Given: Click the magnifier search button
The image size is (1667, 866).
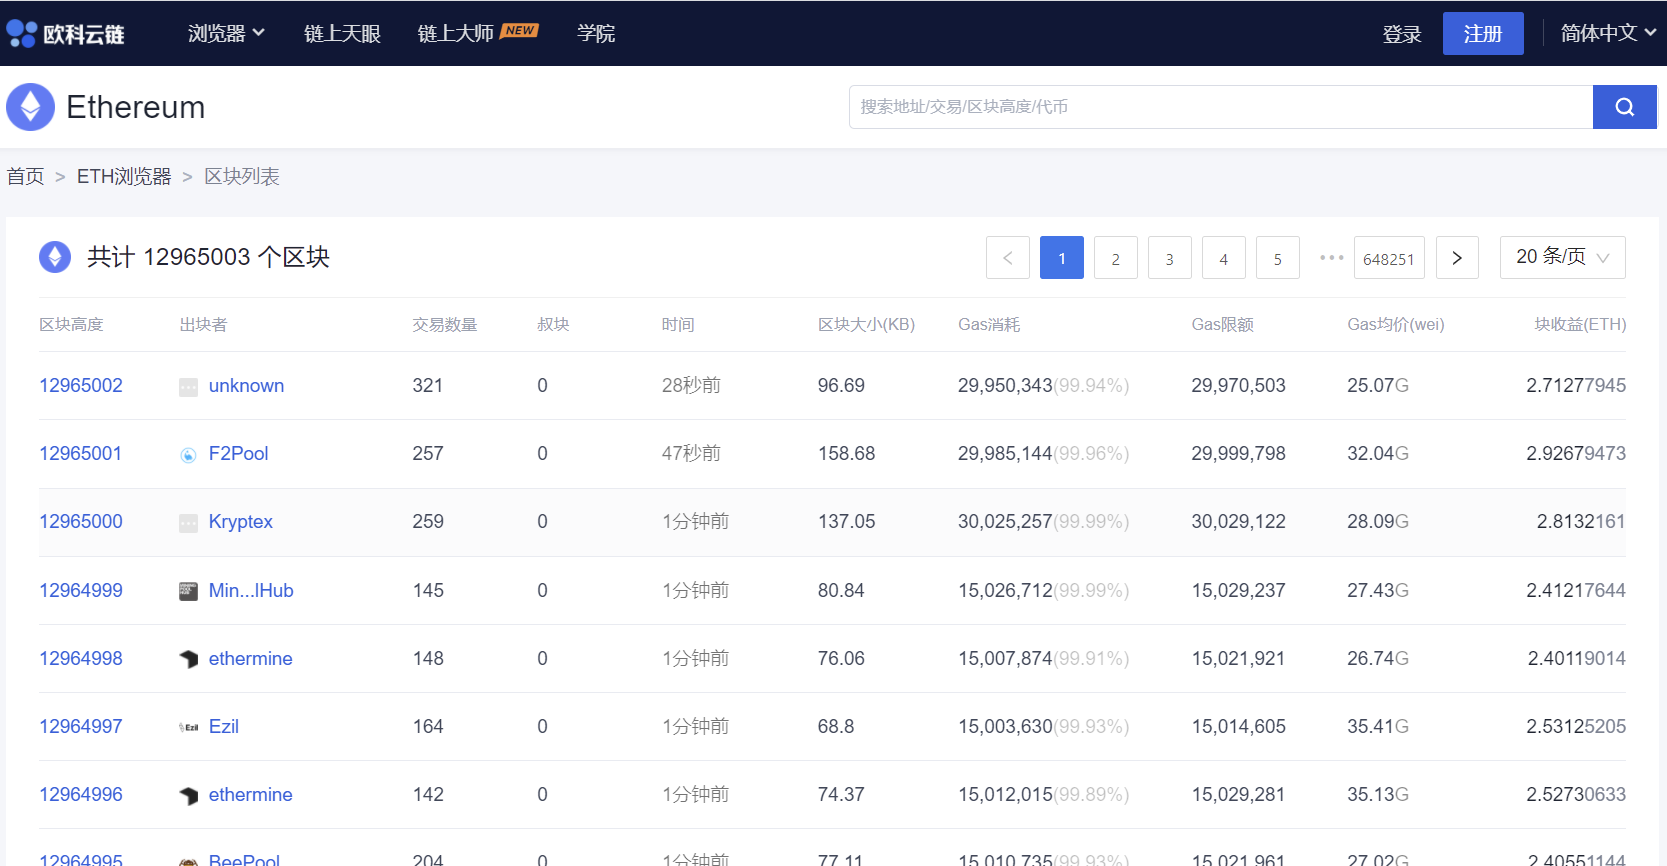Looking at the screenshot, I should click(x=1624, y=107).
